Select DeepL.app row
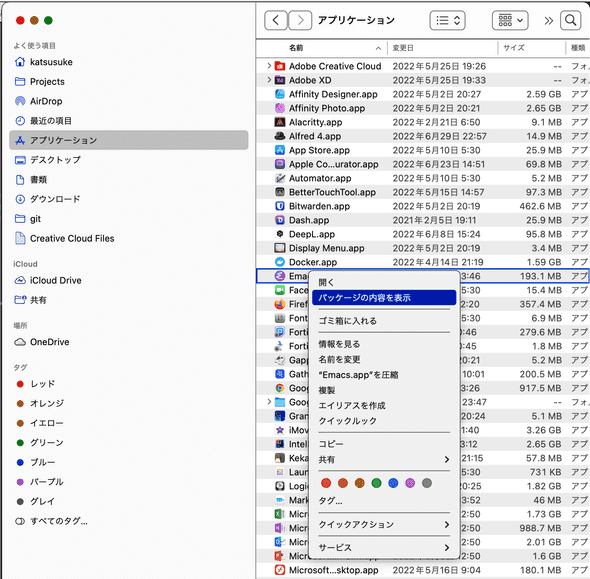Screen dimensions: 590x579 [x=423, y=234]
